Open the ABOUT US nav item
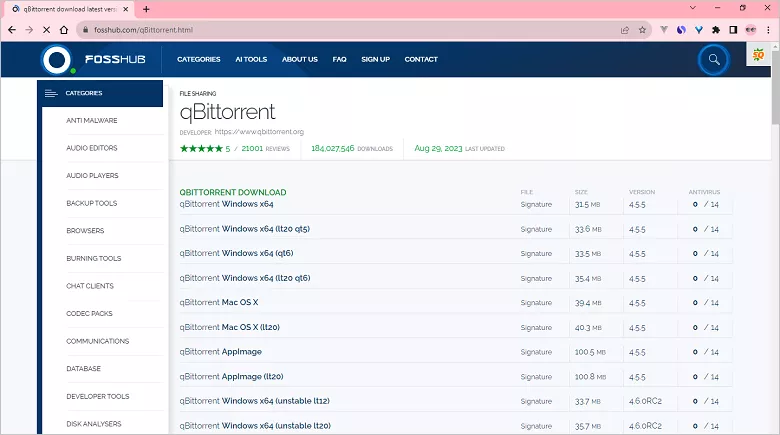780x435 pixels. [299, 59]
